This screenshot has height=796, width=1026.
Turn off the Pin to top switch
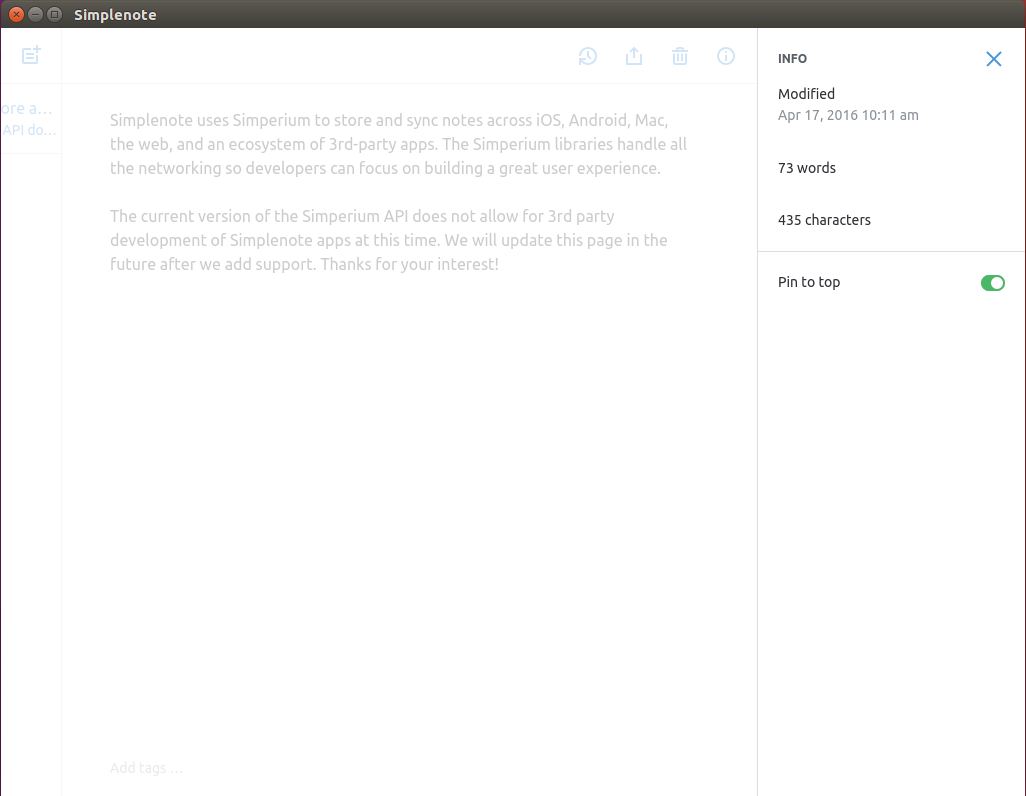[x=992, y=283]
